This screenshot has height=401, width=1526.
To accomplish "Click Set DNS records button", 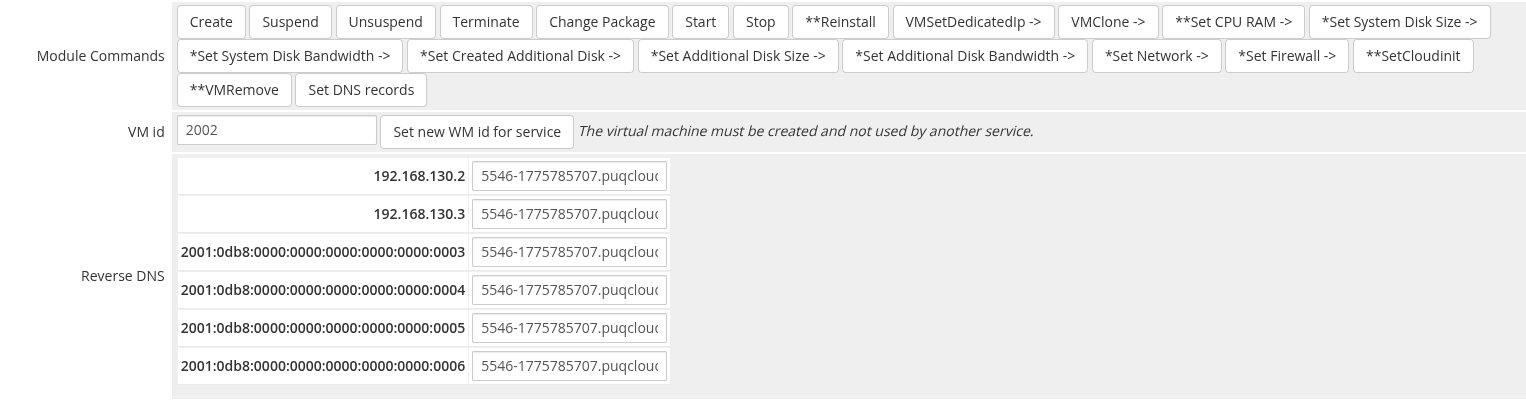I will (x=361, y=90).
